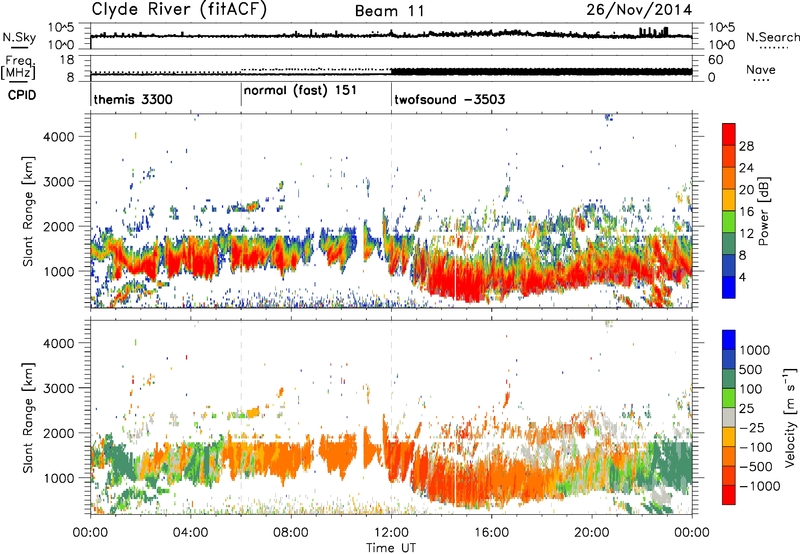This screenshot has height=554, width=800.
Task: Pick the red top segment of power colorbar
Action: (729, 135)
